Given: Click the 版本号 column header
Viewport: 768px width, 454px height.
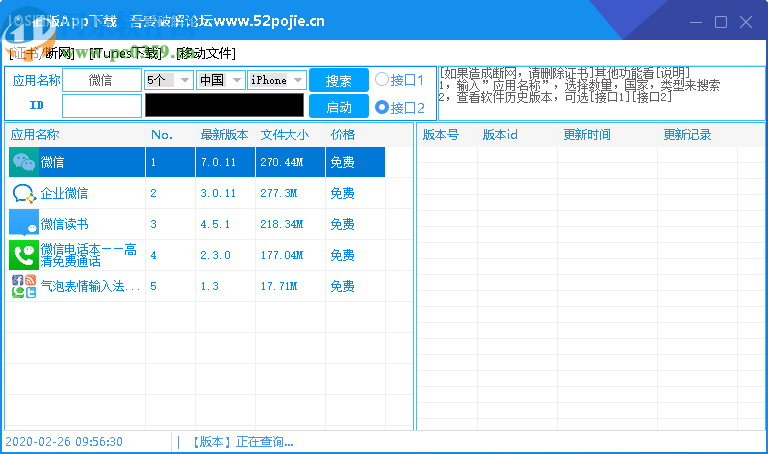Looking at the screenshot, I should click(x=440, y=135).
